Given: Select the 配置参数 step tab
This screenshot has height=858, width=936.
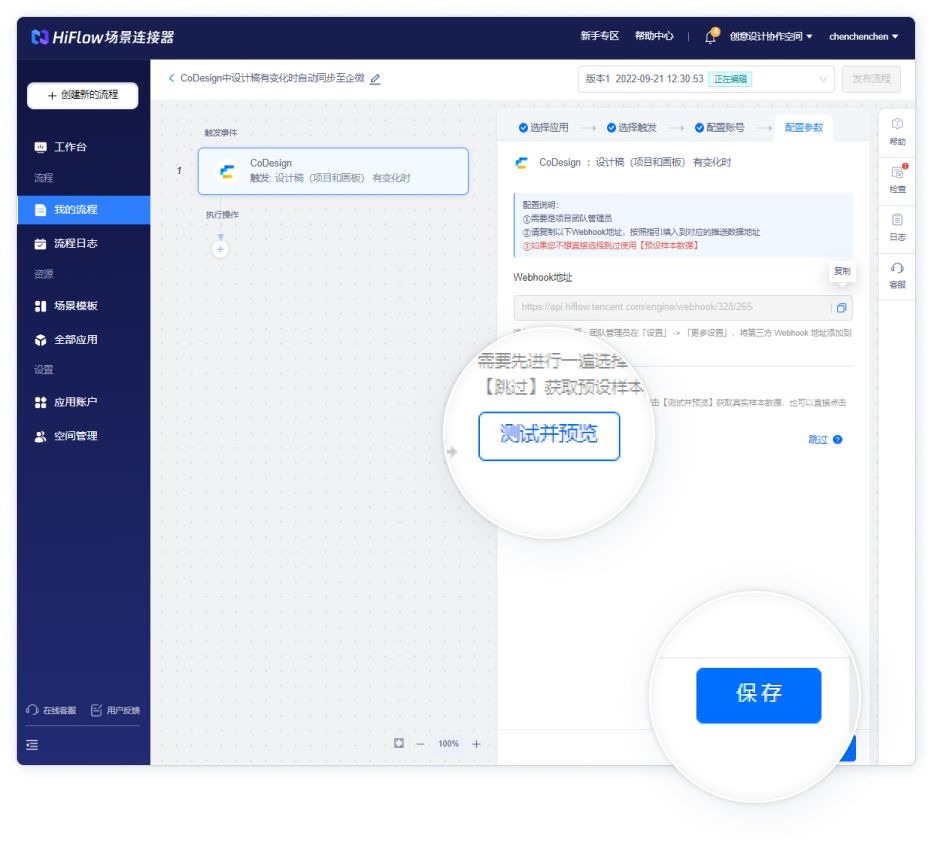Looking at the screenshot, I should pyautogui.click(x=803, y=127).
